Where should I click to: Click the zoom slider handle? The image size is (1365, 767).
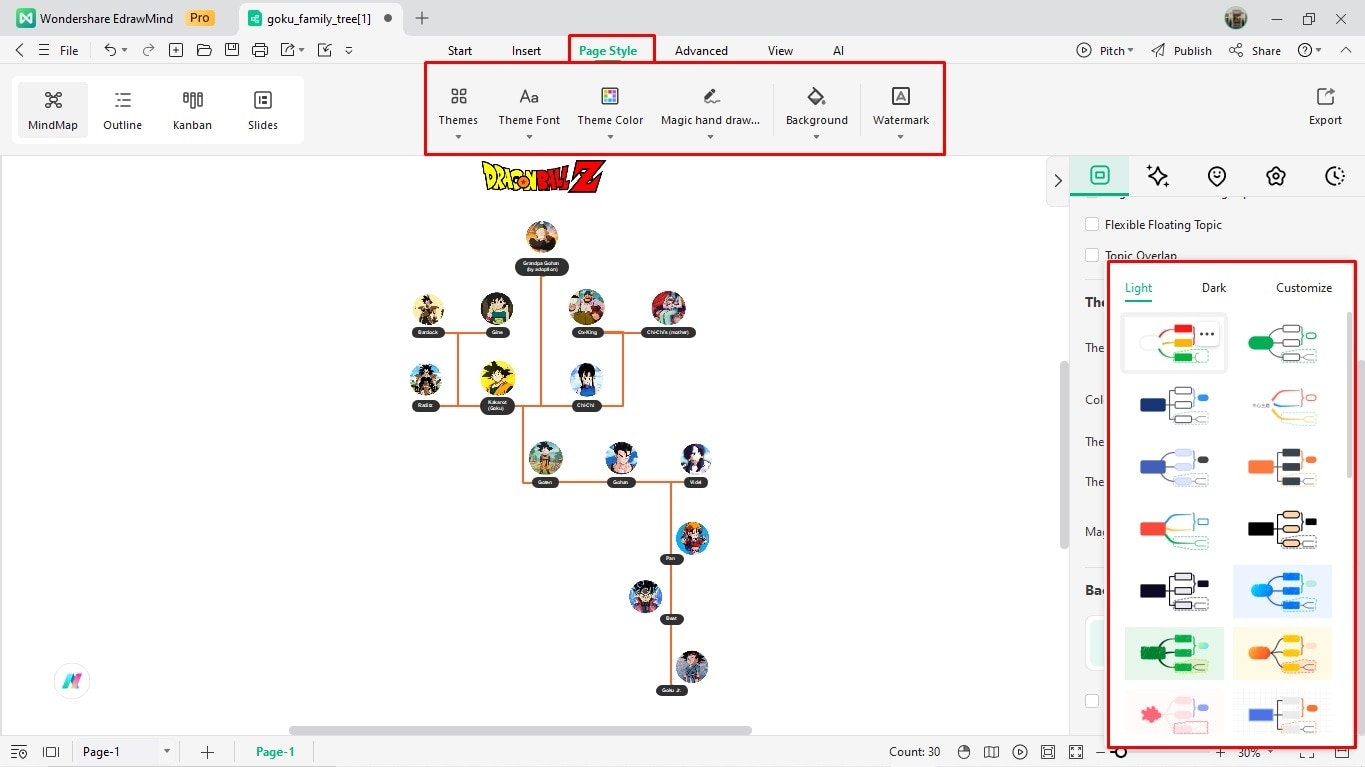[x=1121, y=752]
